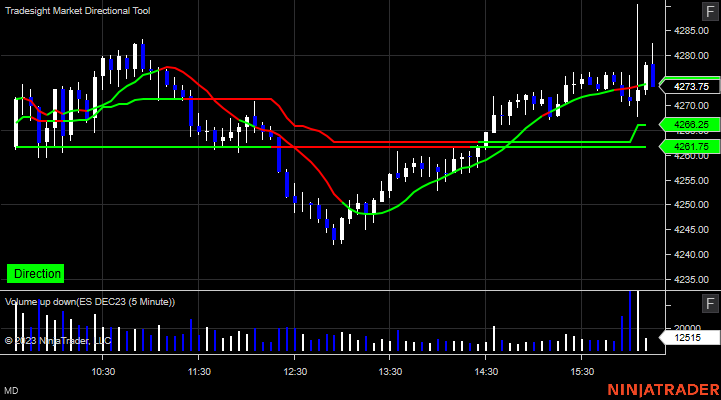The image size is (721, 400).
Task: Click the 13:30 time axis label
Action: [390, 371]
